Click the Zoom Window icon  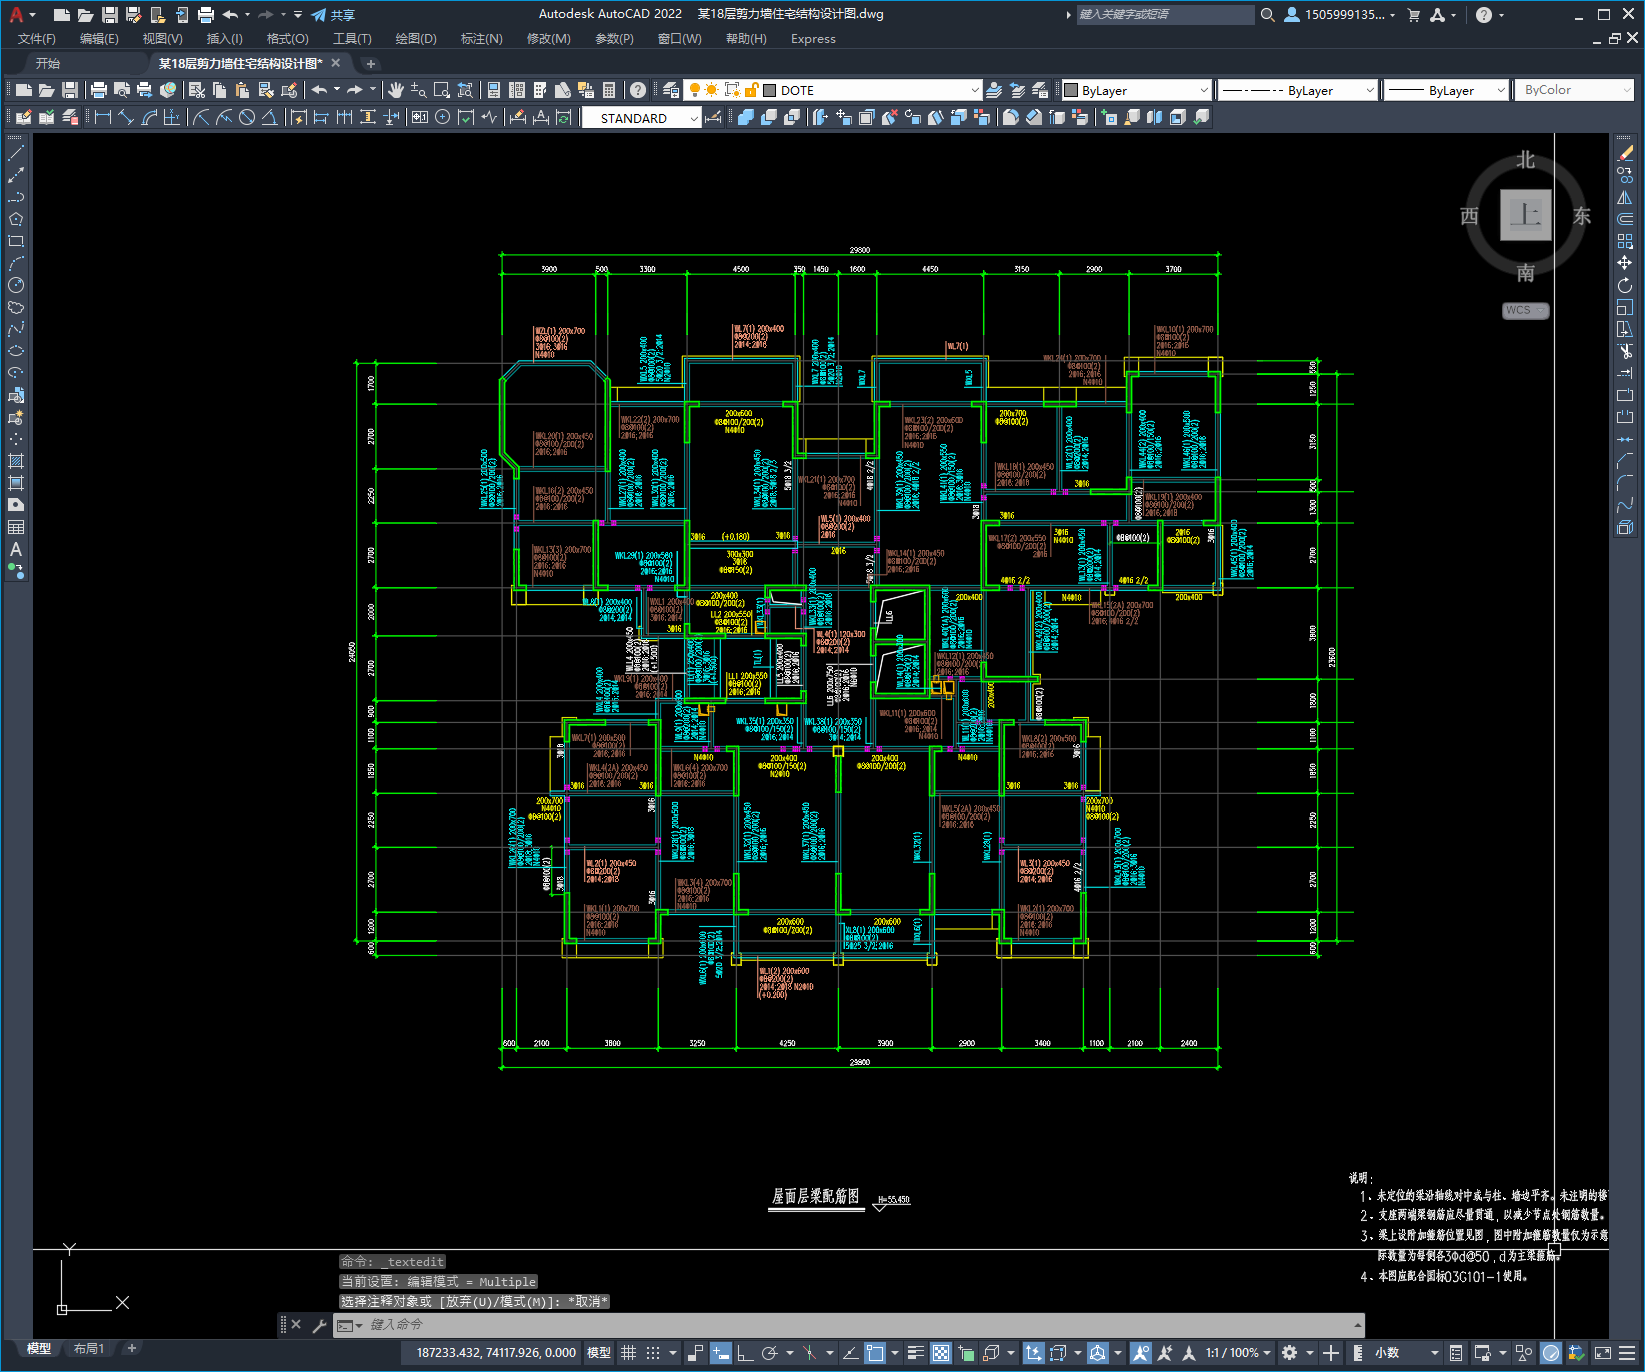point(441,90)
